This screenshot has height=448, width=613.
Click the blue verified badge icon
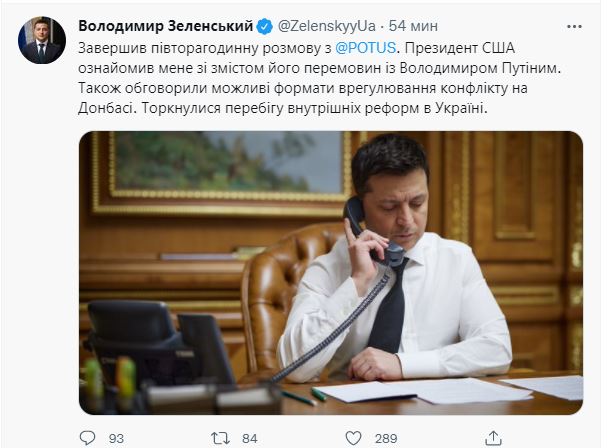[x=265, y=27]
